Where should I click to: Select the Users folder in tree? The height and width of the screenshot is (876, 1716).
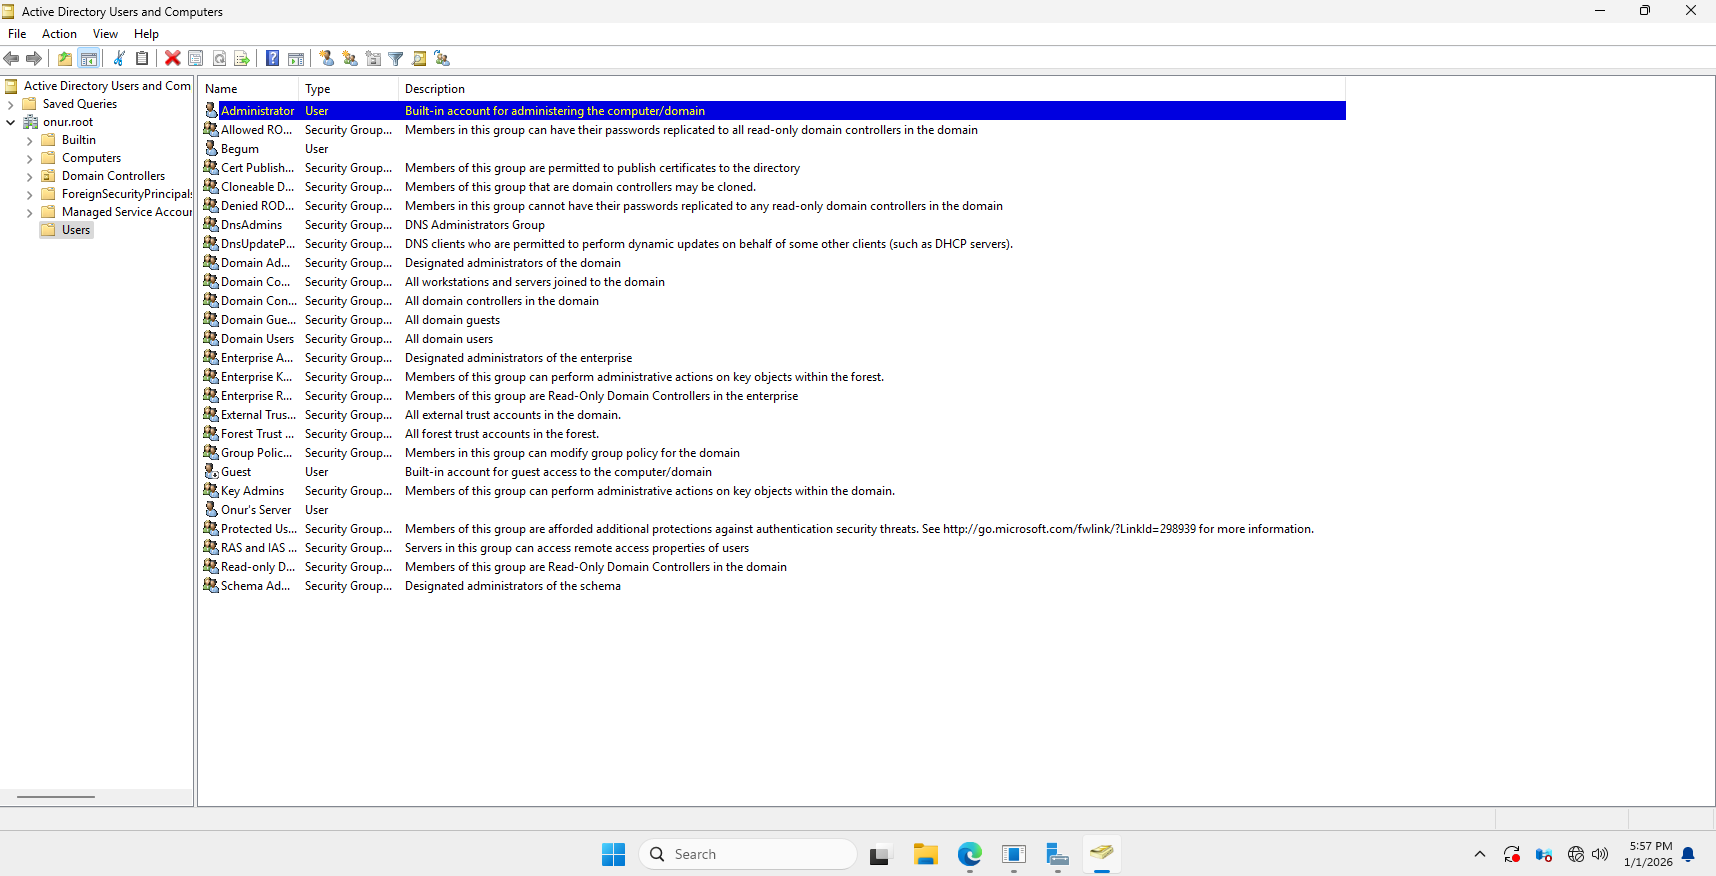coord(67,230)
